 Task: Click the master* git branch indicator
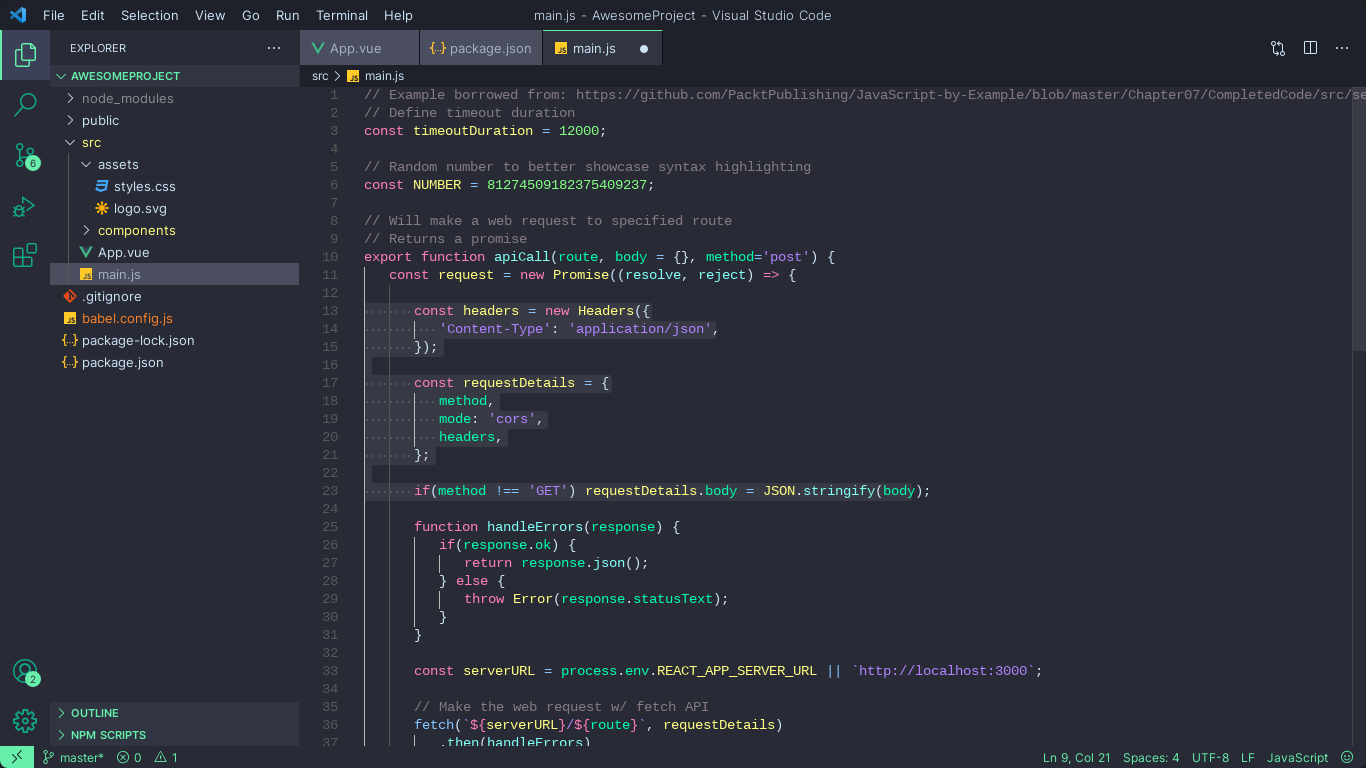point(73,757)
